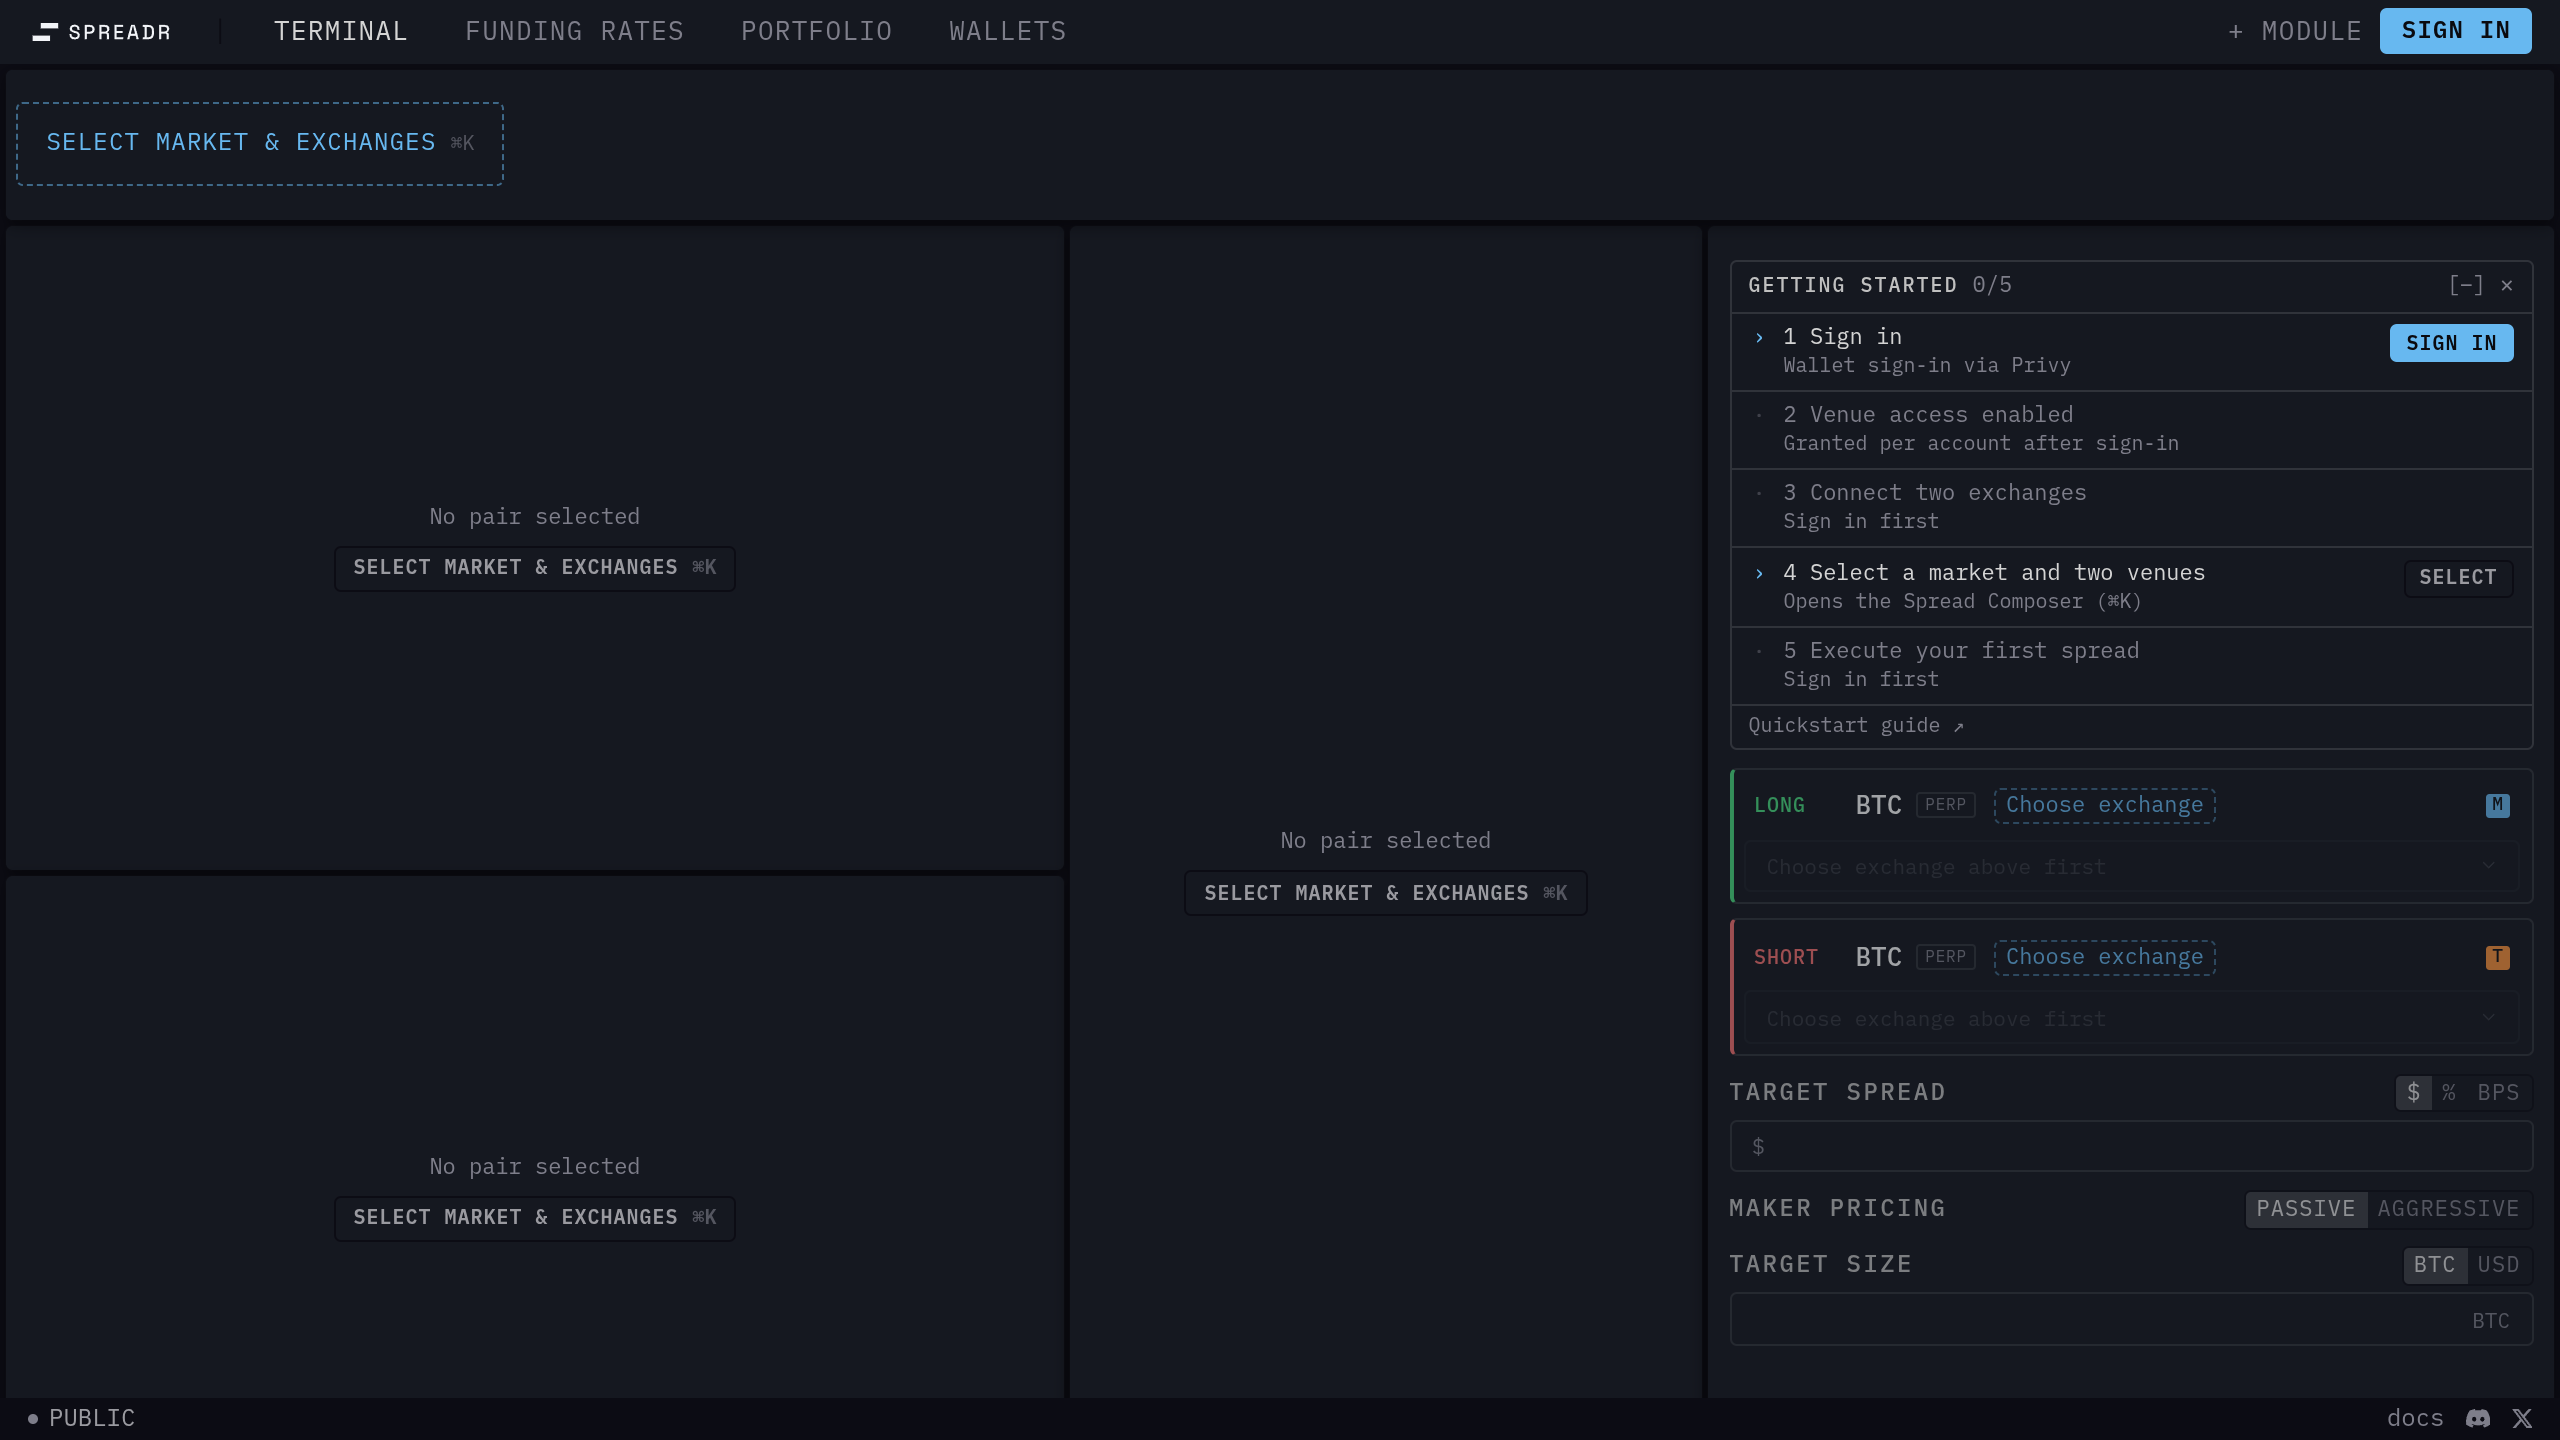Open Choose exchange for SHORT leg

[2104, 957]
